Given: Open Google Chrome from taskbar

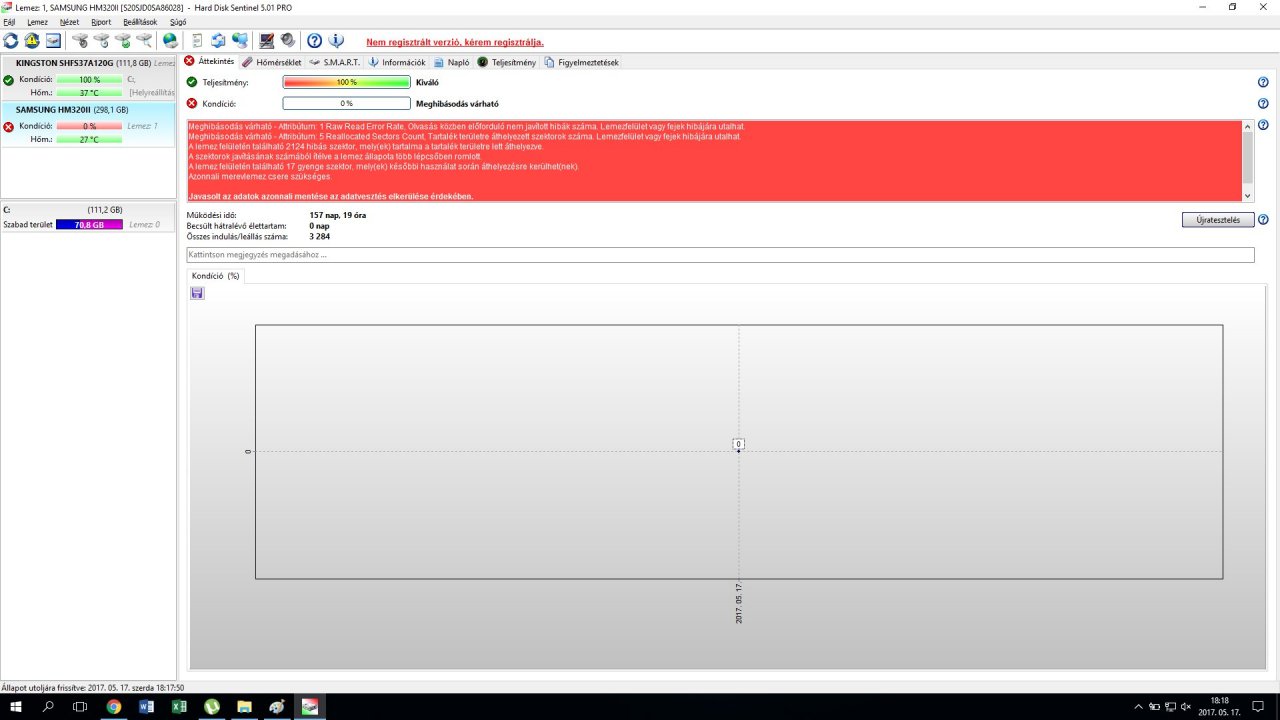Looking at the screenshot, I should coord(114,706).
